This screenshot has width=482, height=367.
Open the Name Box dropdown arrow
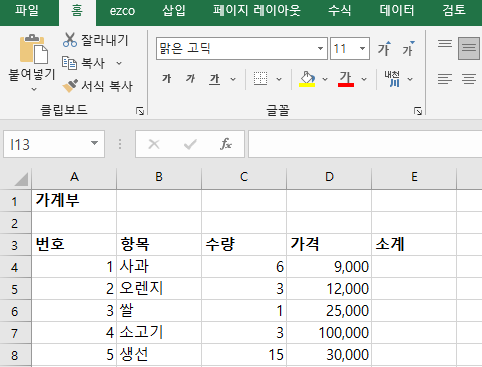click(95, 144)
